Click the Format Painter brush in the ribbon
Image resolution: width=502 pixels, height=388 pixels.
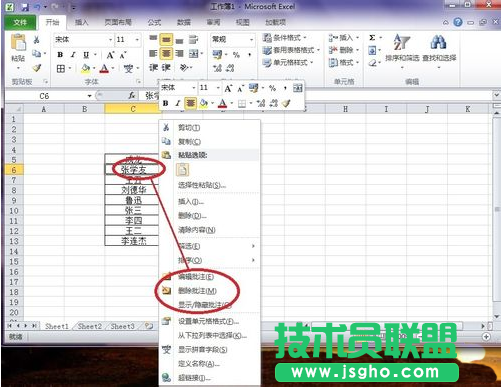[37, 68]
